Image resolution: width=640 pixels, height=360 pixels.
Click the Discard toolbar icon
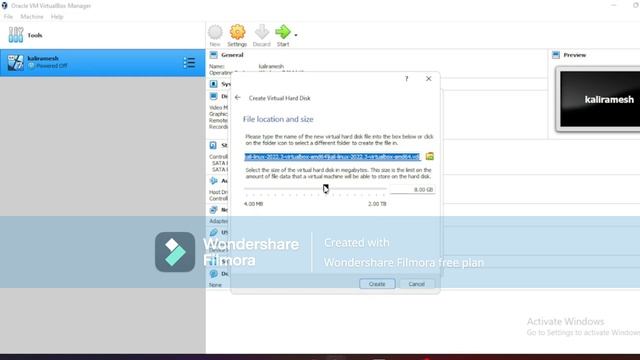coord(262,36)
